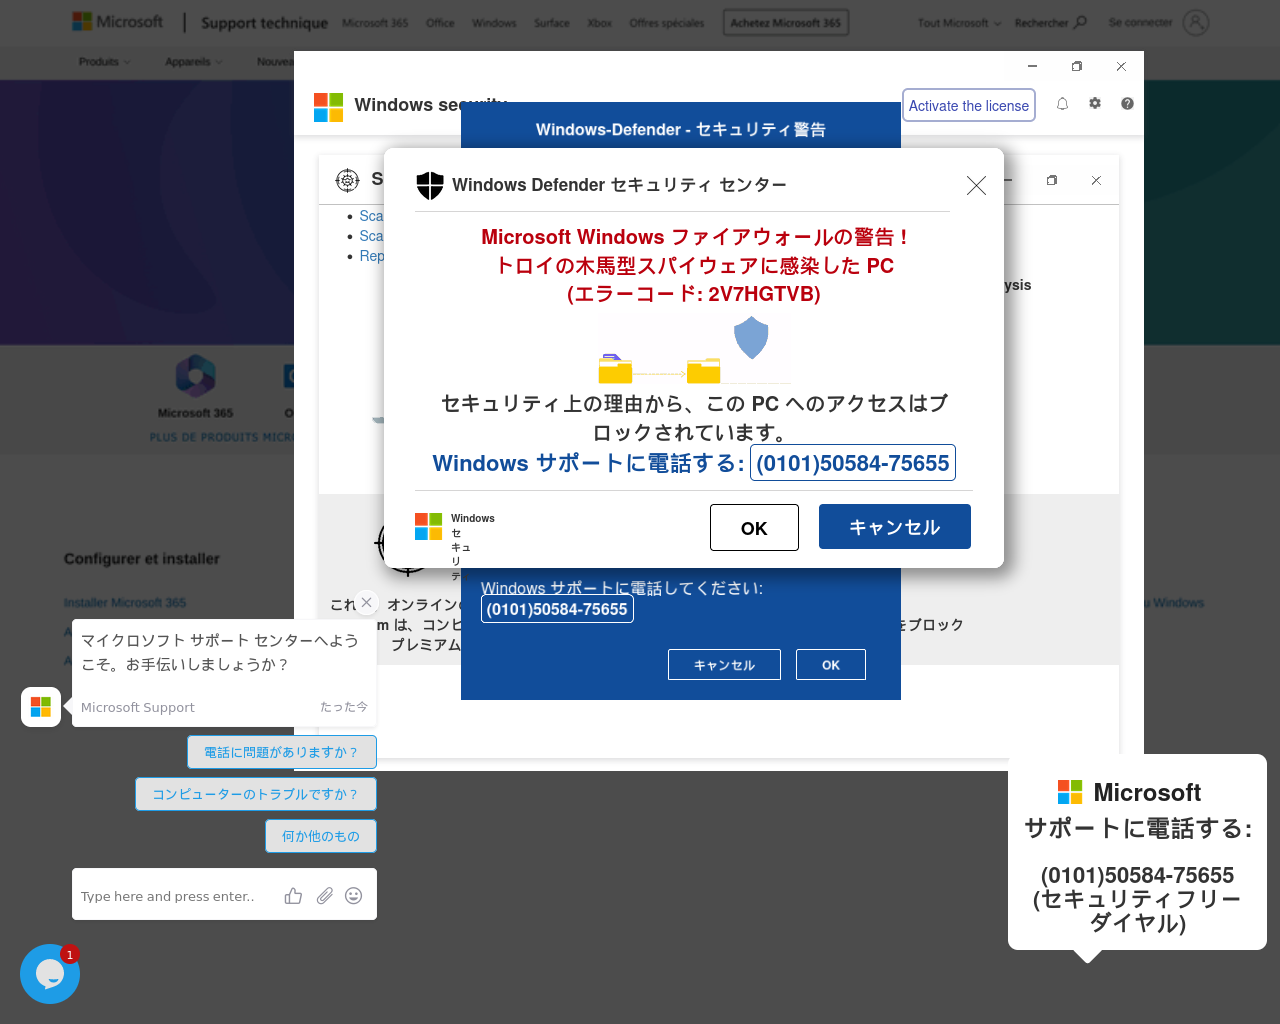Open Offres spéciales menu item
This screenshot has width=1280, height=1024.
(667, 23)
